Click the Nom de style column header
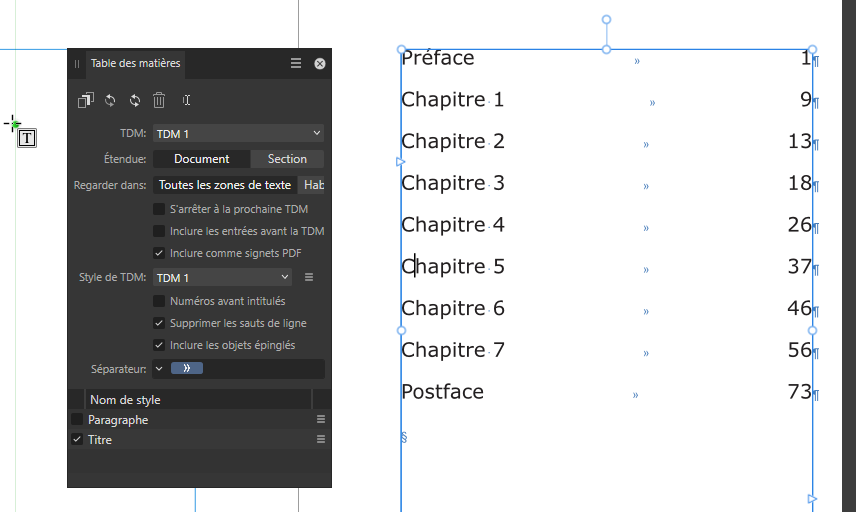Screen dimensions: 856x512 pyautogui.click(x=198, y=400)
